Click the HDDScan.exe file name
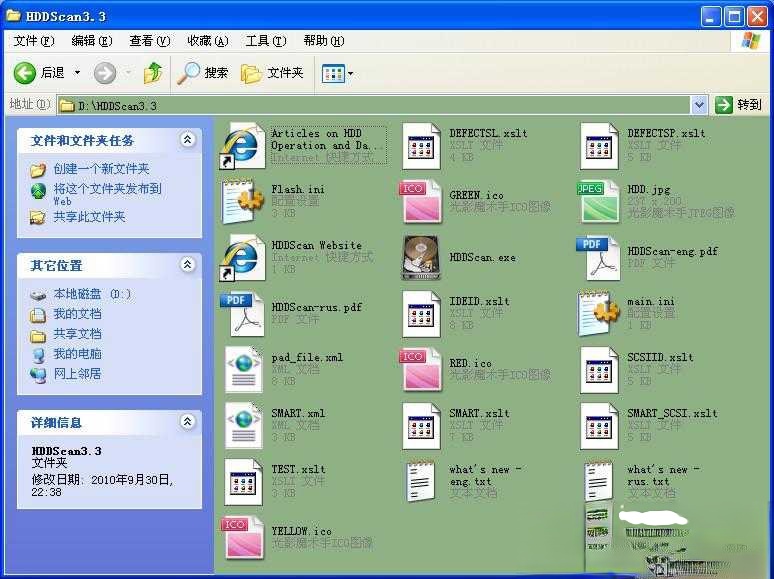Viewport: 774px width, 579px height. 482,258
